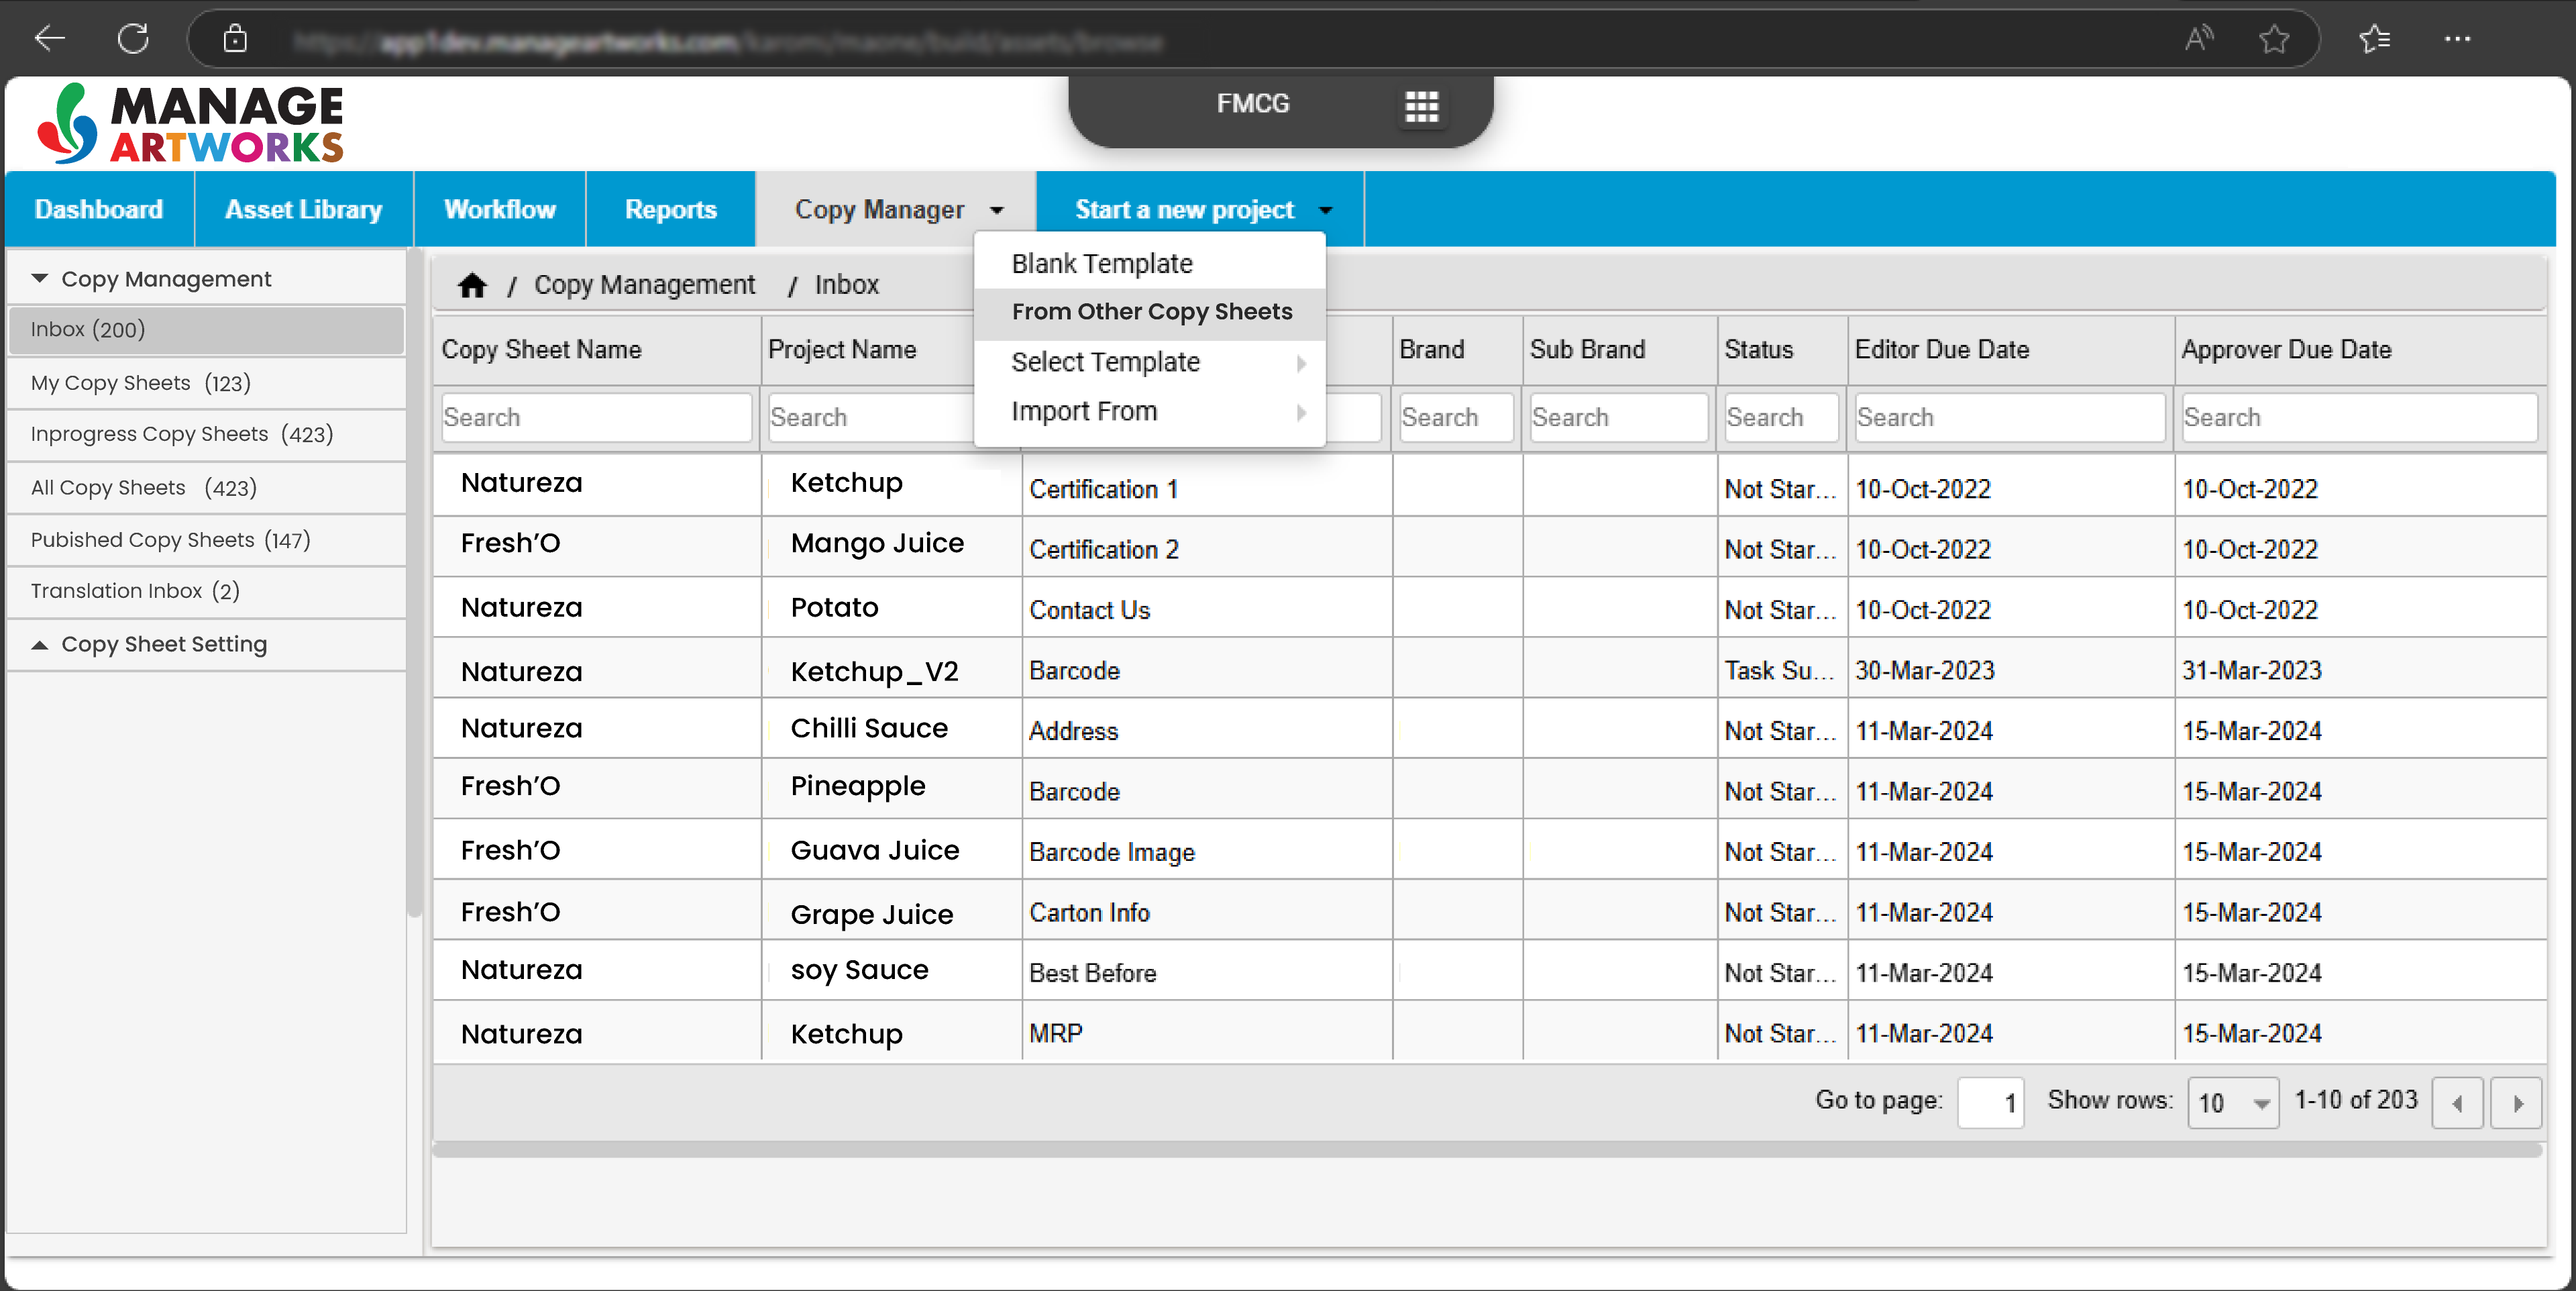Open My Copy Sheets (123)

tap(206, 383)
